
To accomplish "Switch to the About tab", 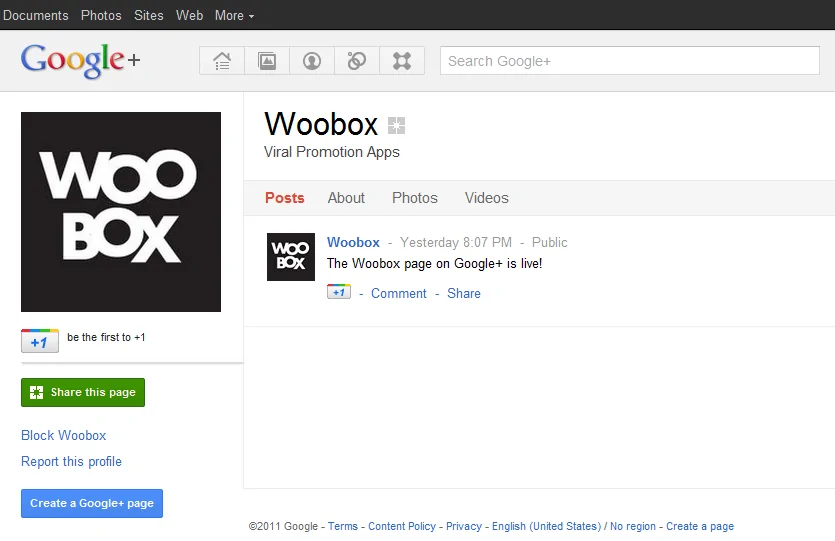I will pos(346,198).
